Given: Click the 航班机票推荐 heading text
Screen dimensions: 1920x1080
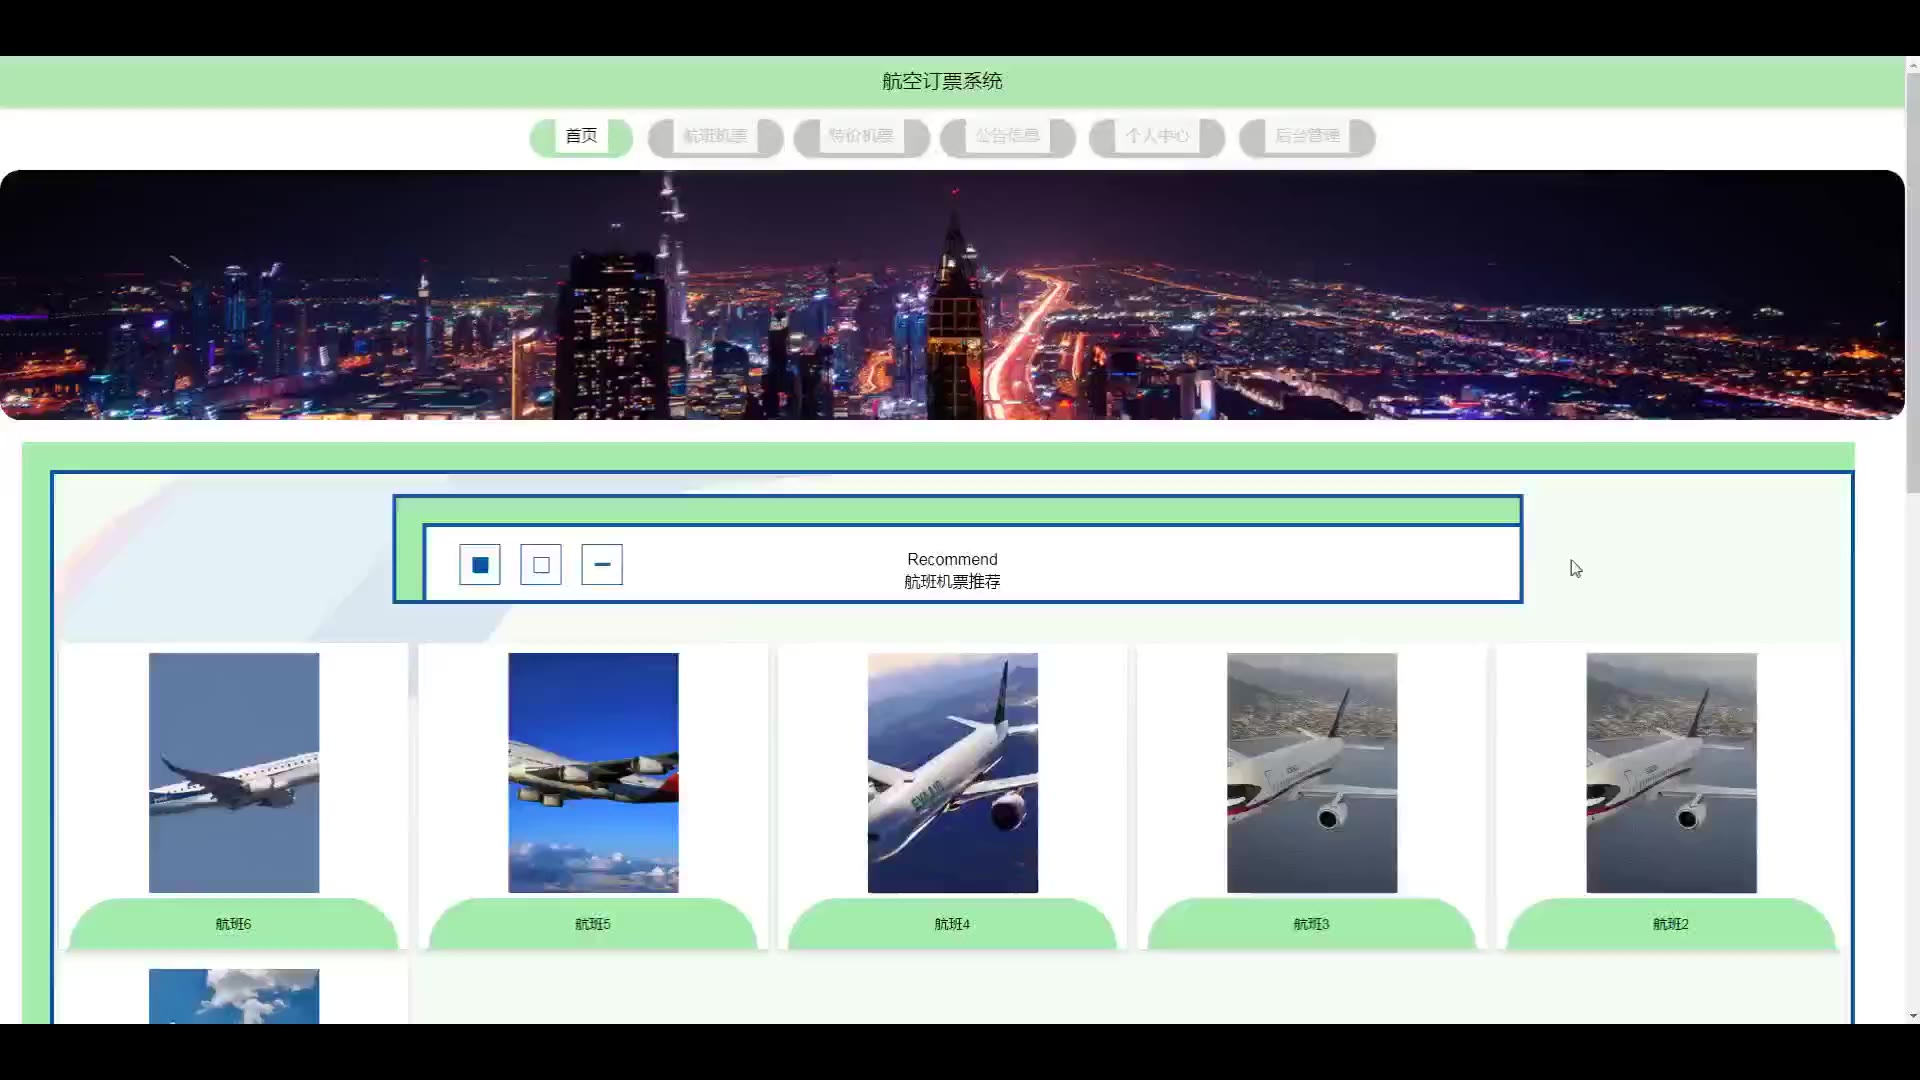Looking at the screenshot, I should [x=952, y=582].
